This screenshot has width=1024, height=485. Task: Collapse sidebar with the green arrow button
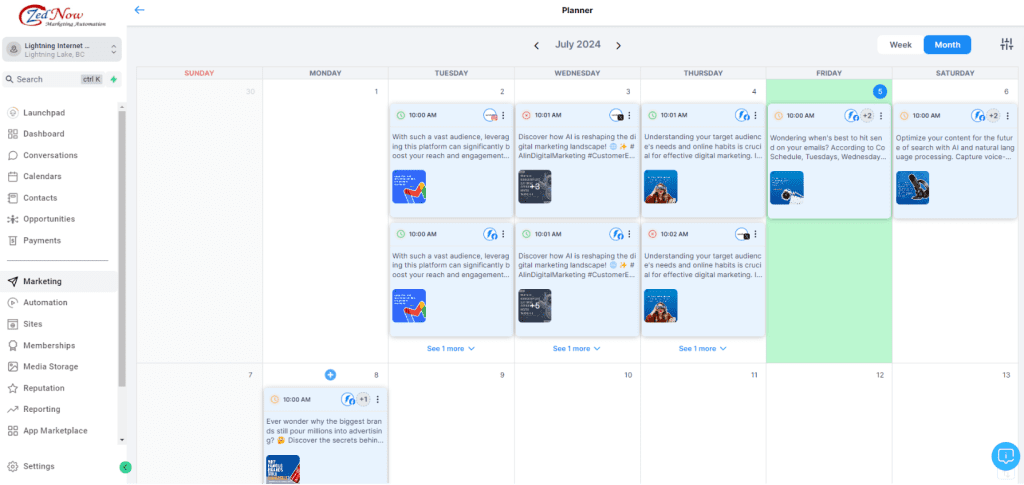tap(125, 467)
